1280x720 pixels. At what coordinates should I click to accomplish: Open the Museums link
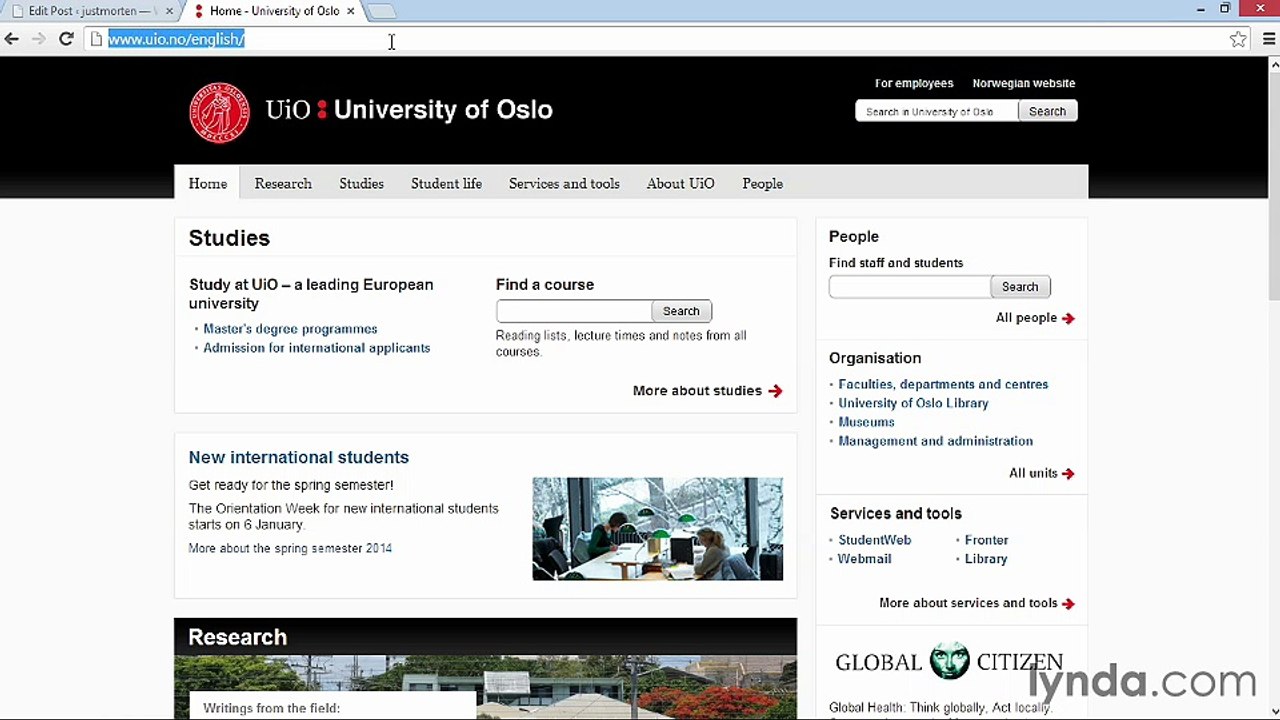866,422
